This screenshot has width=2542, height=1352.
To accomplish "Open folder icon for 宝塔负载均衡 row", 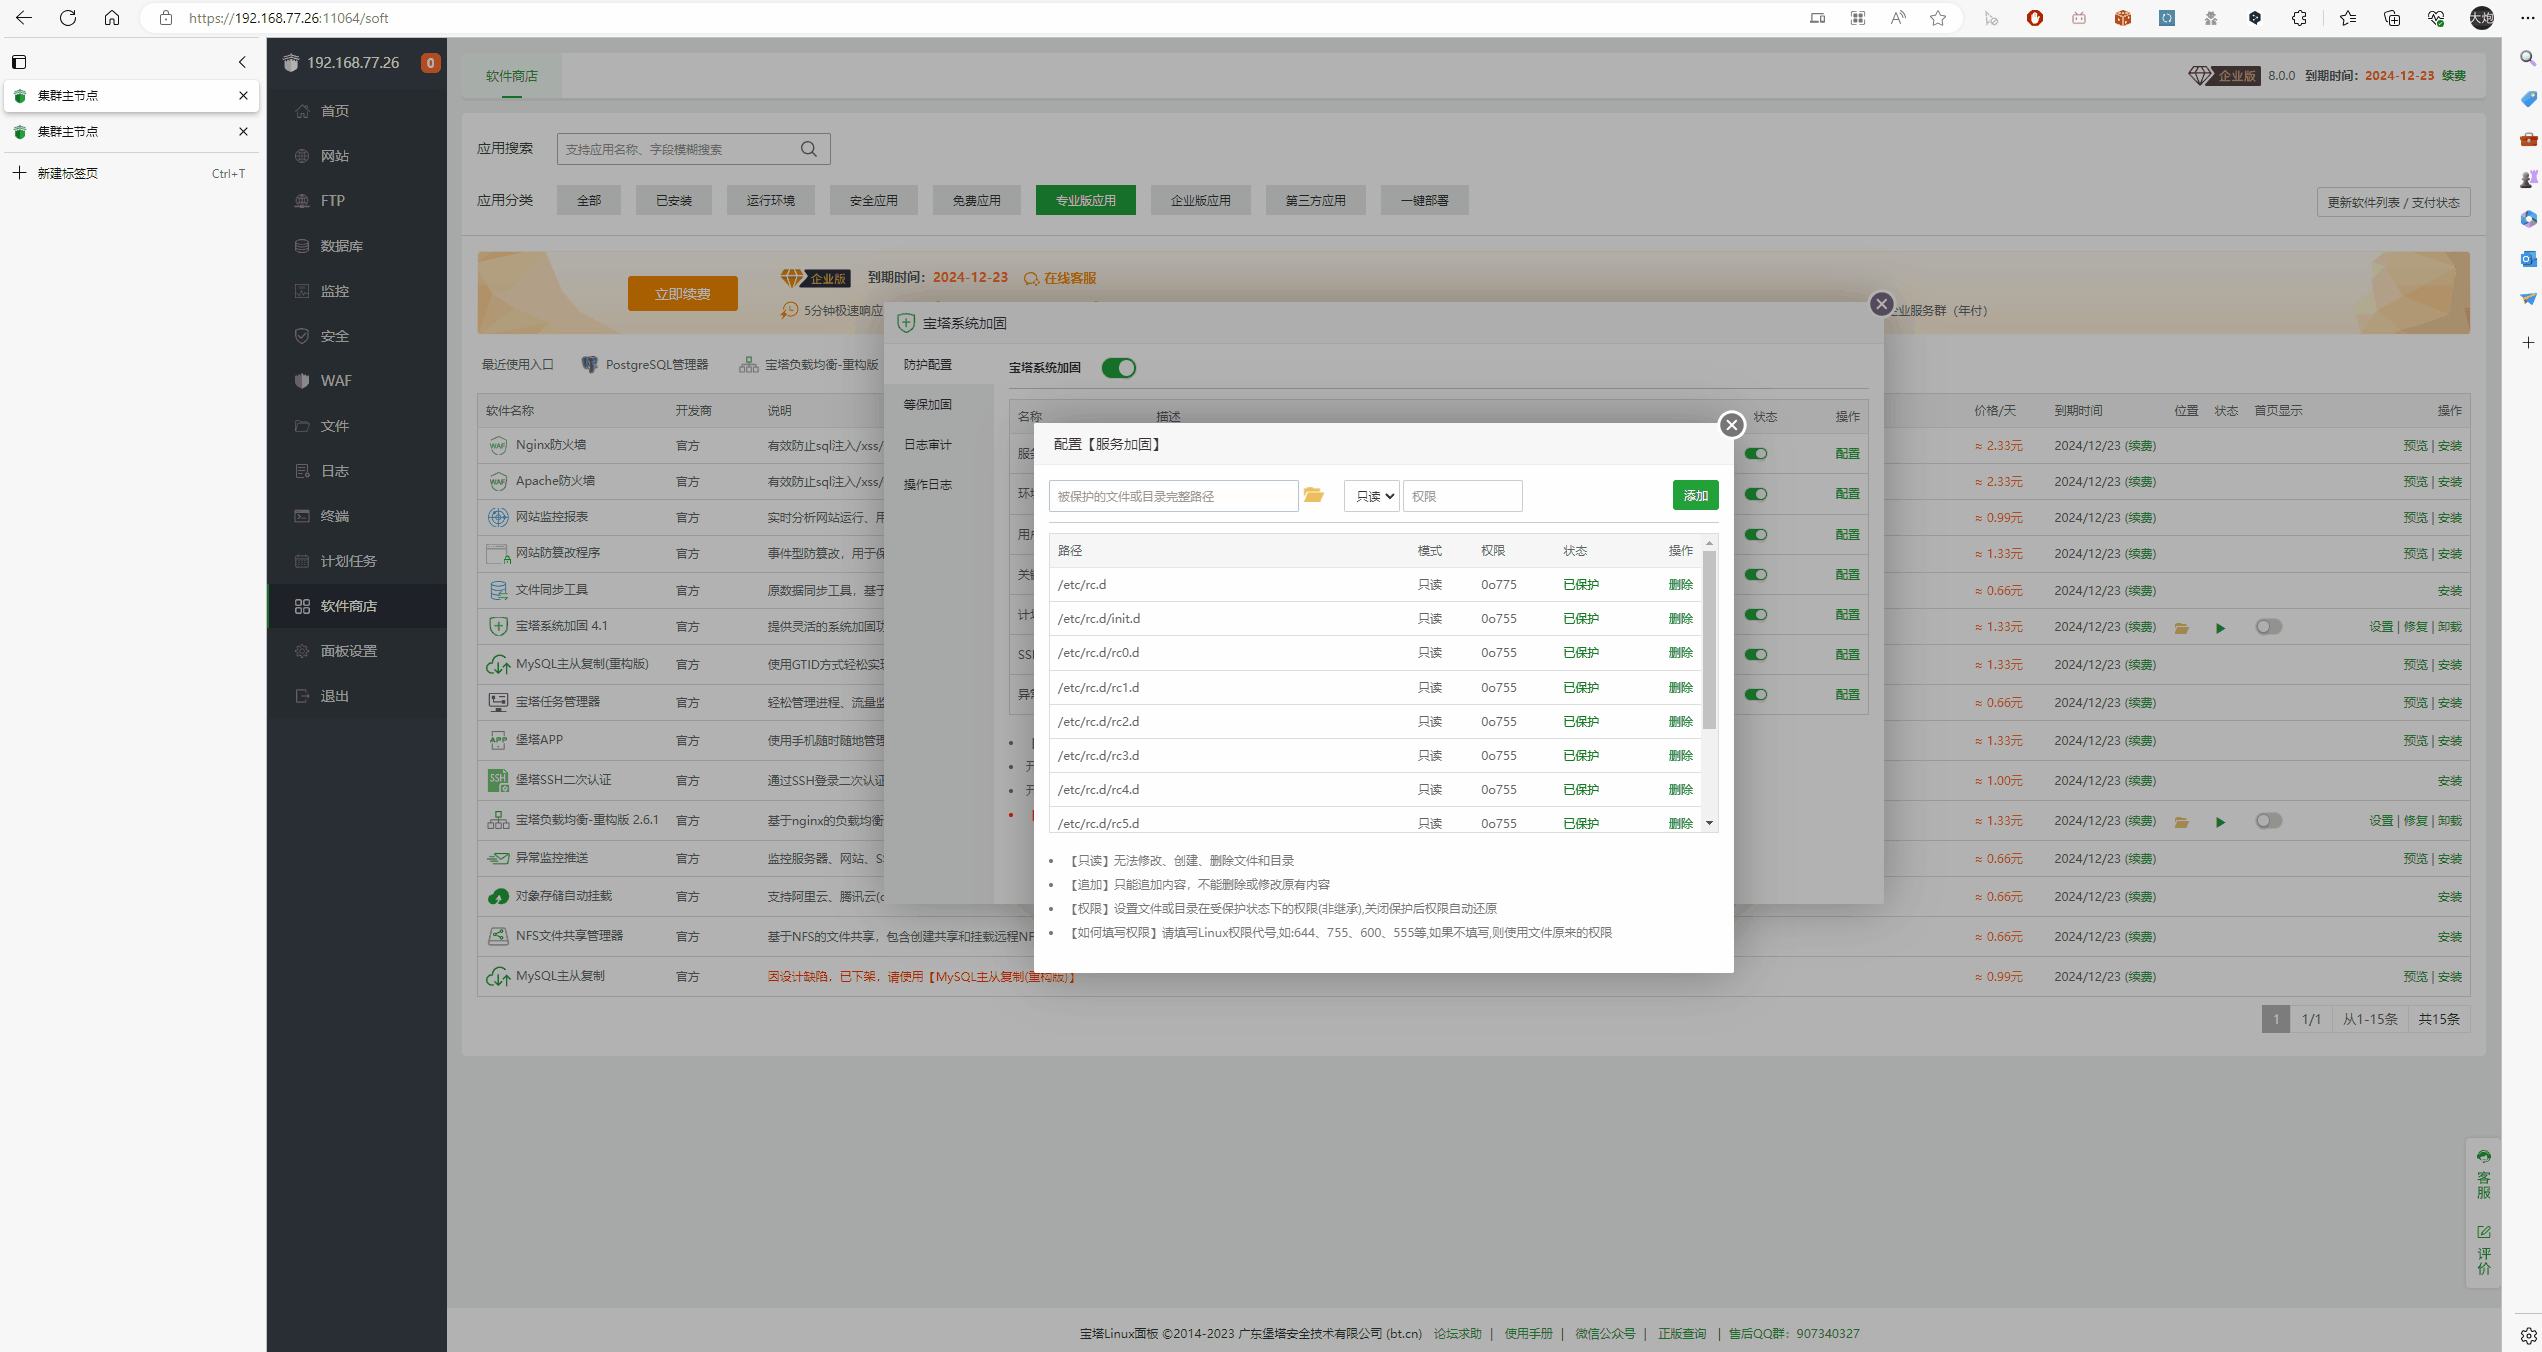I will click(2182, 822).
